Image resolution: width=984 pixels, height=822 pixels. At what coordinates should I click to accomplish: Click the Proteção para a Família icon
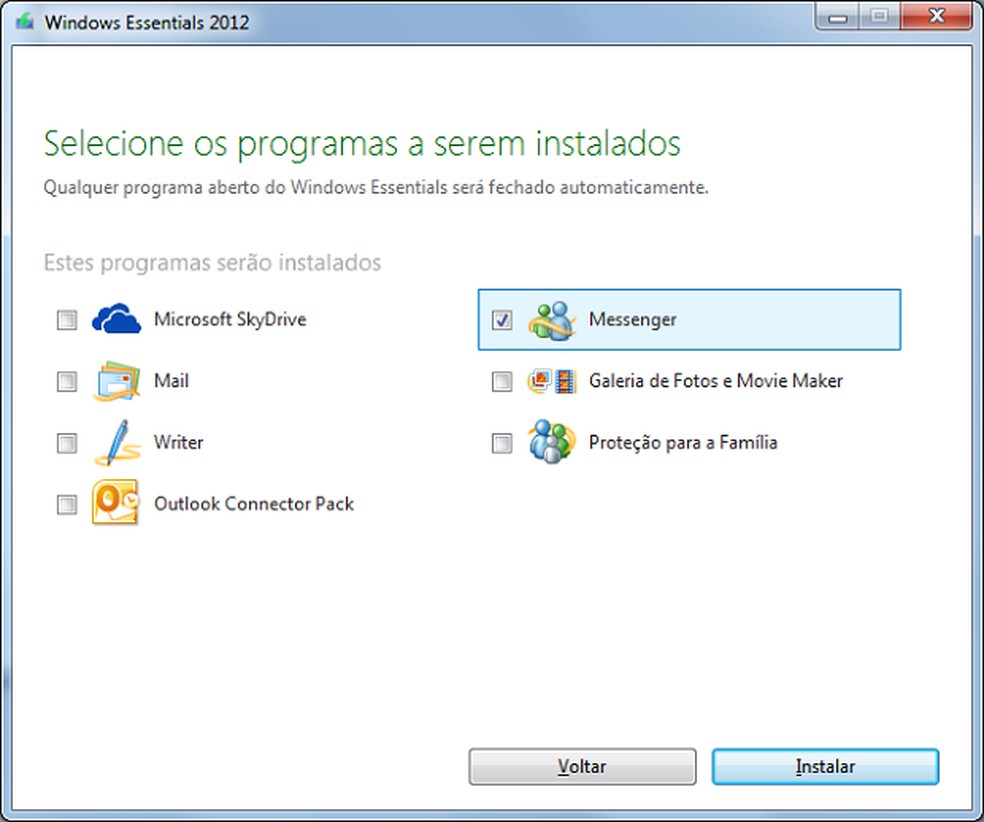(552, 442)
